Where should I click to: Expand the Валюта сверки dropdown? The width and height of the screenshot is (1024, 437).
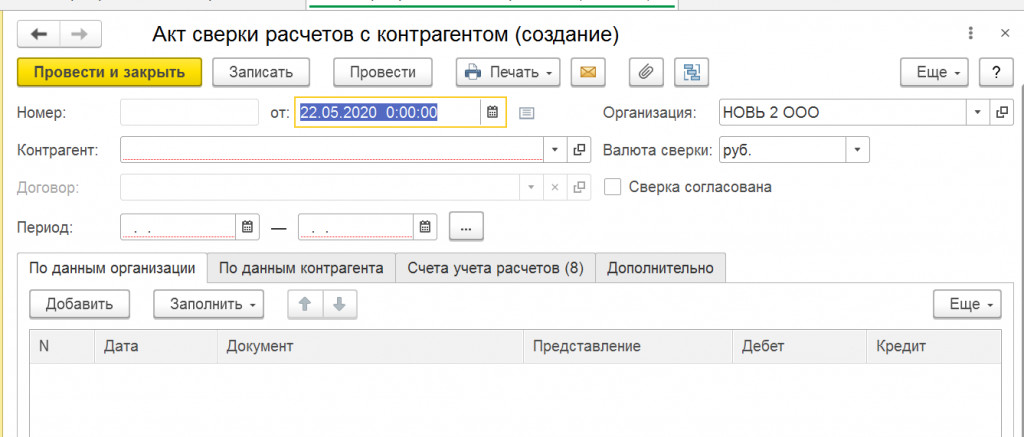(857, 150)
